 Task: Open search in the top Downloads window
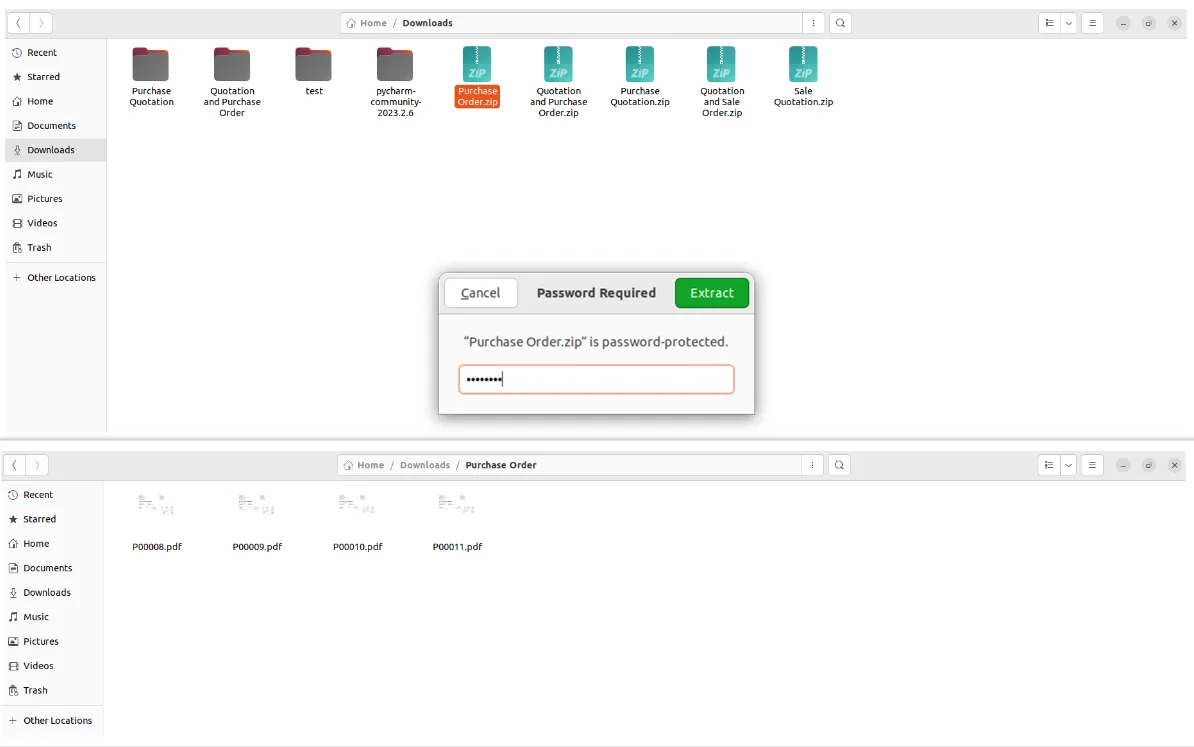coord(840,23)
